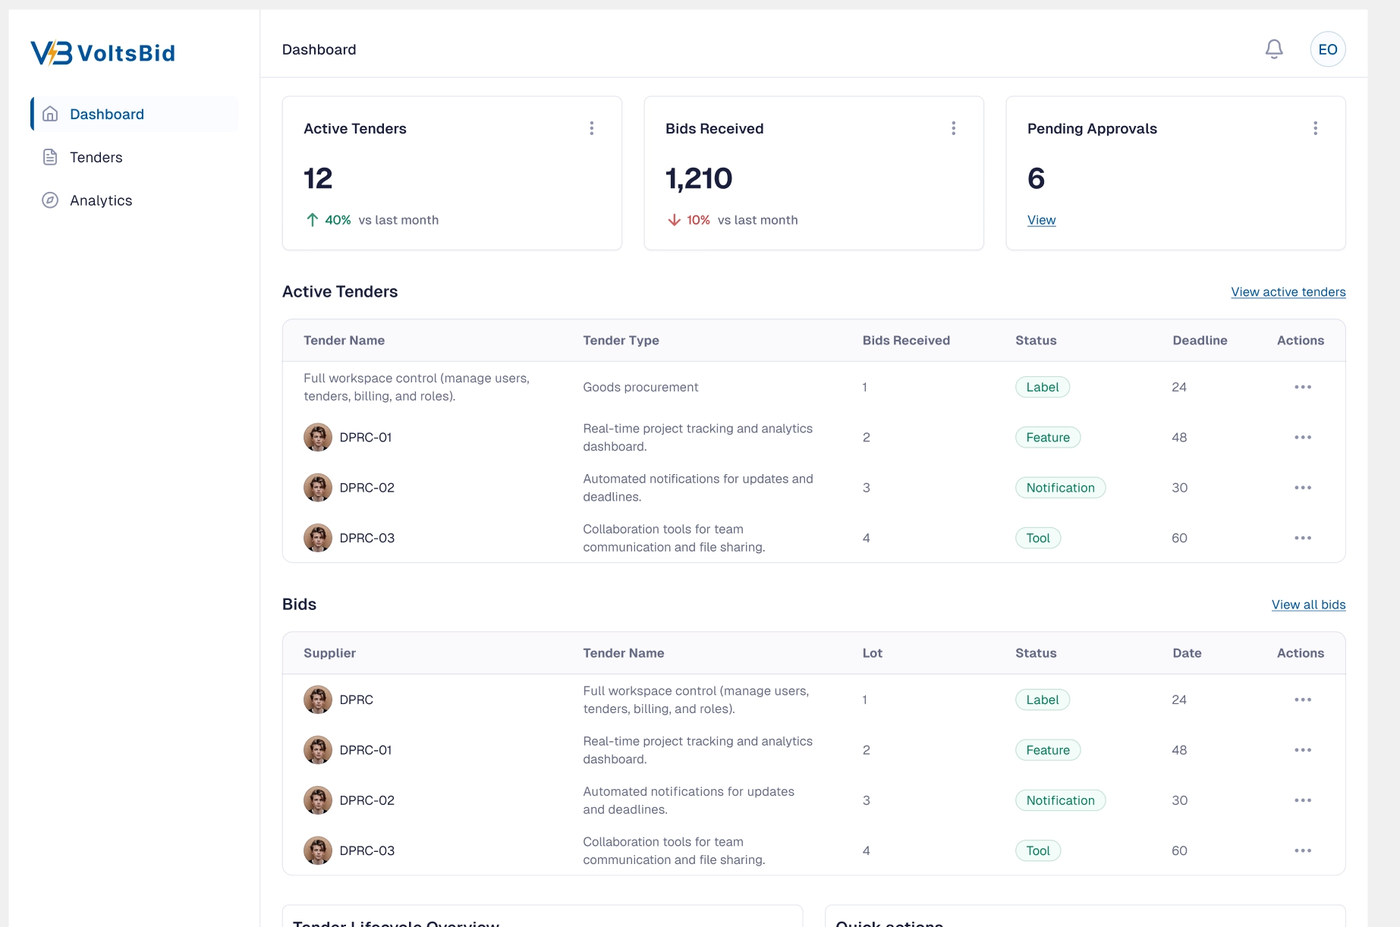This screenshot has height=927, width=1400.
Task: Click the Tool status badge in Active Tenders
Action: point(1038,538)
